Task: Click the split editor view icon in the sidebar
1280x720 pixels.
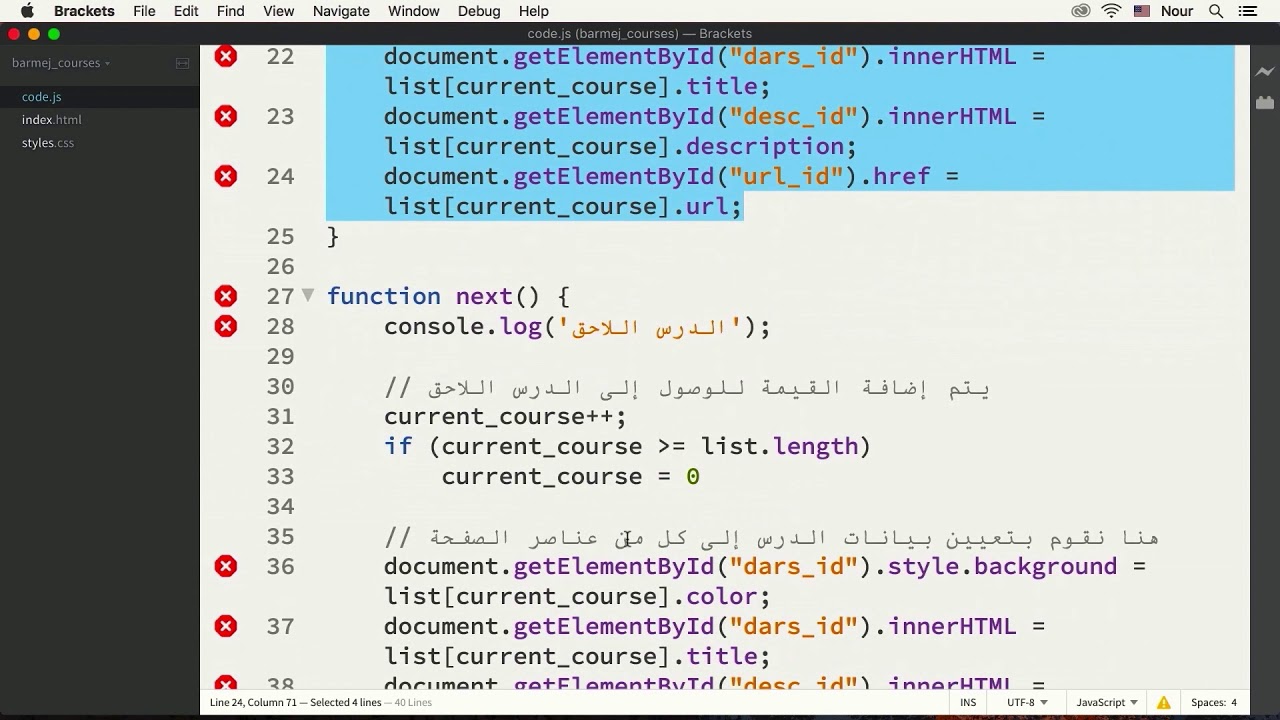Action: [x=182, y=63]
